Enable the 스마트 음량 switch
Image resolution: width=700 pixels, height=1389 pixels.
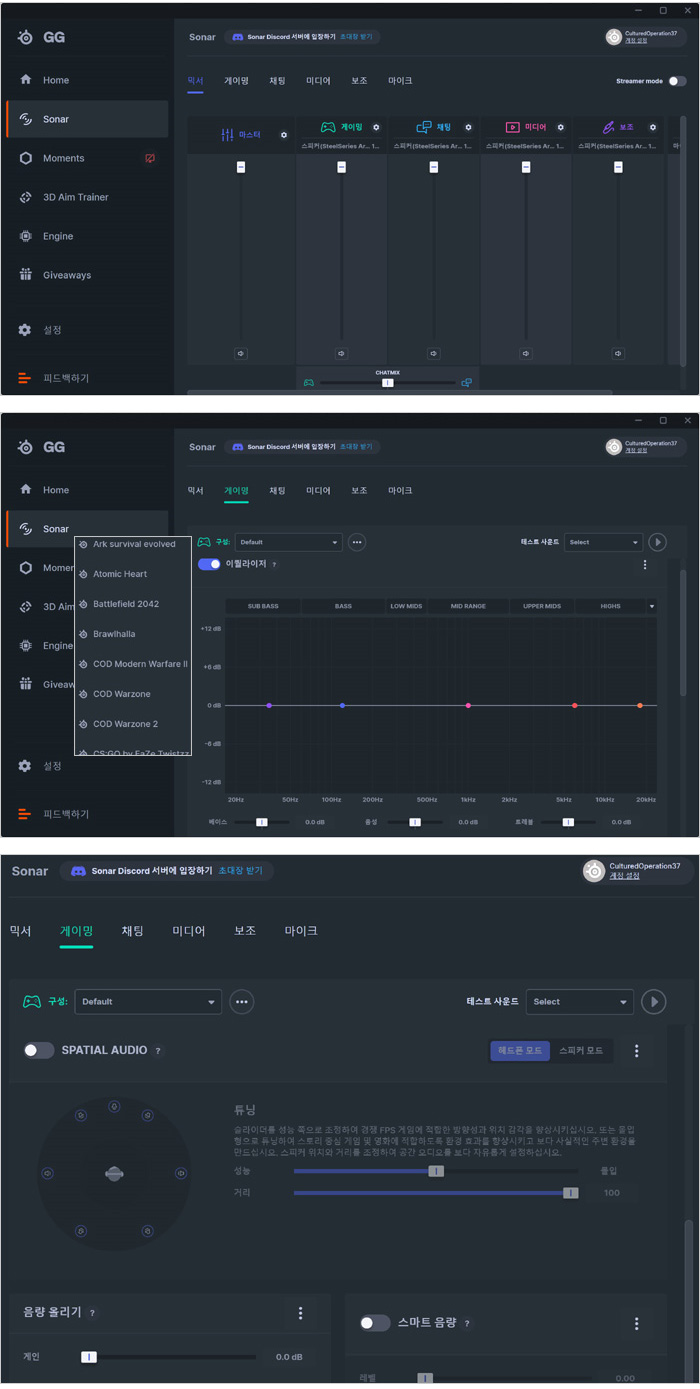375,1323
